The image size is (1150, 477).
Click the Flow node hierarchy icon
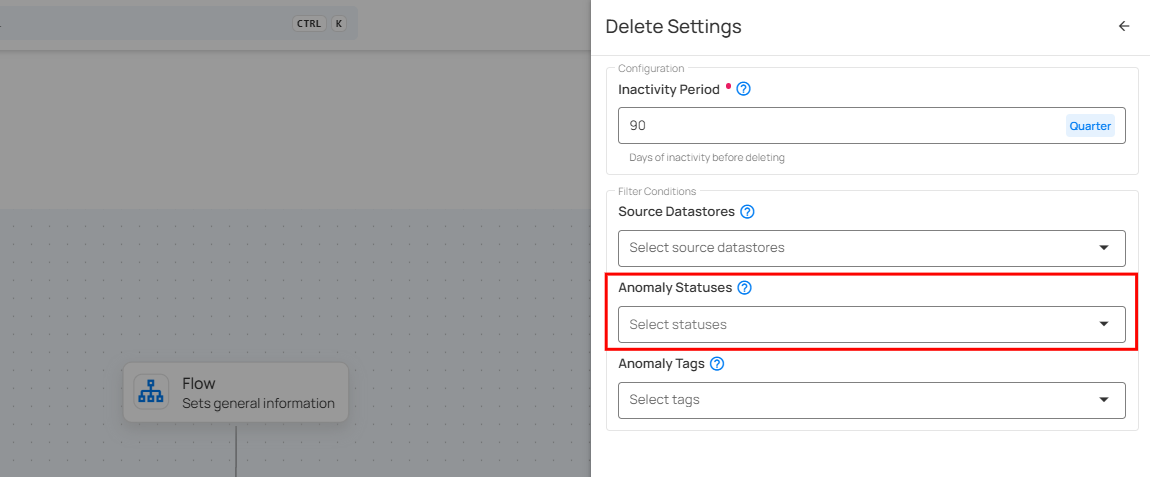[151, 392]
